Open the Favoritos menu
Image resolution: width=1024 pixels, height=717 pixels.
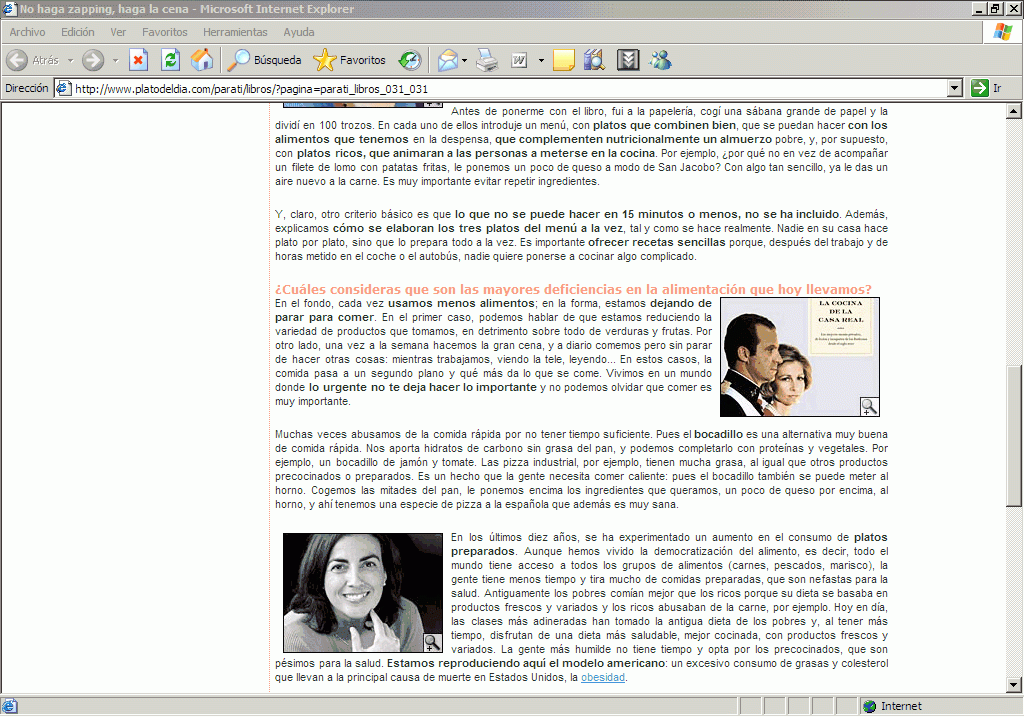tap(165, 32)
